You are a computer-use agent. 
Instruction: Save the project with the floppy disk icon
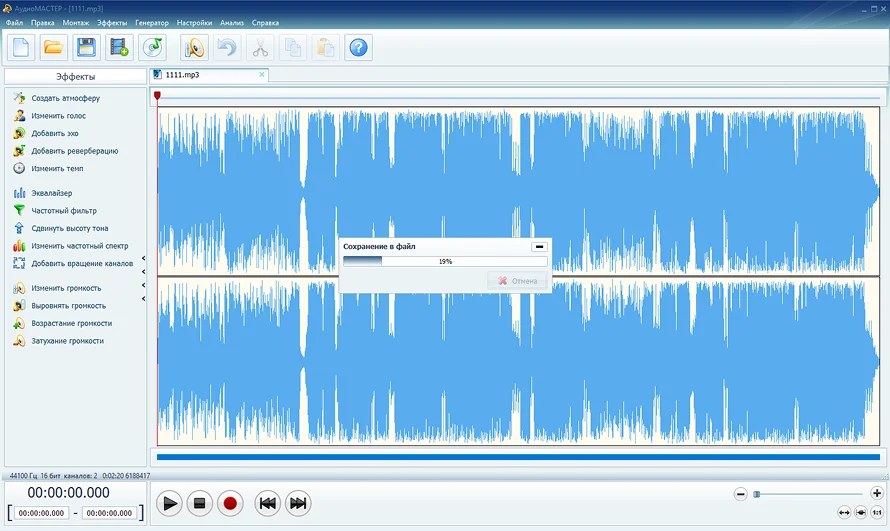(86, 48)
